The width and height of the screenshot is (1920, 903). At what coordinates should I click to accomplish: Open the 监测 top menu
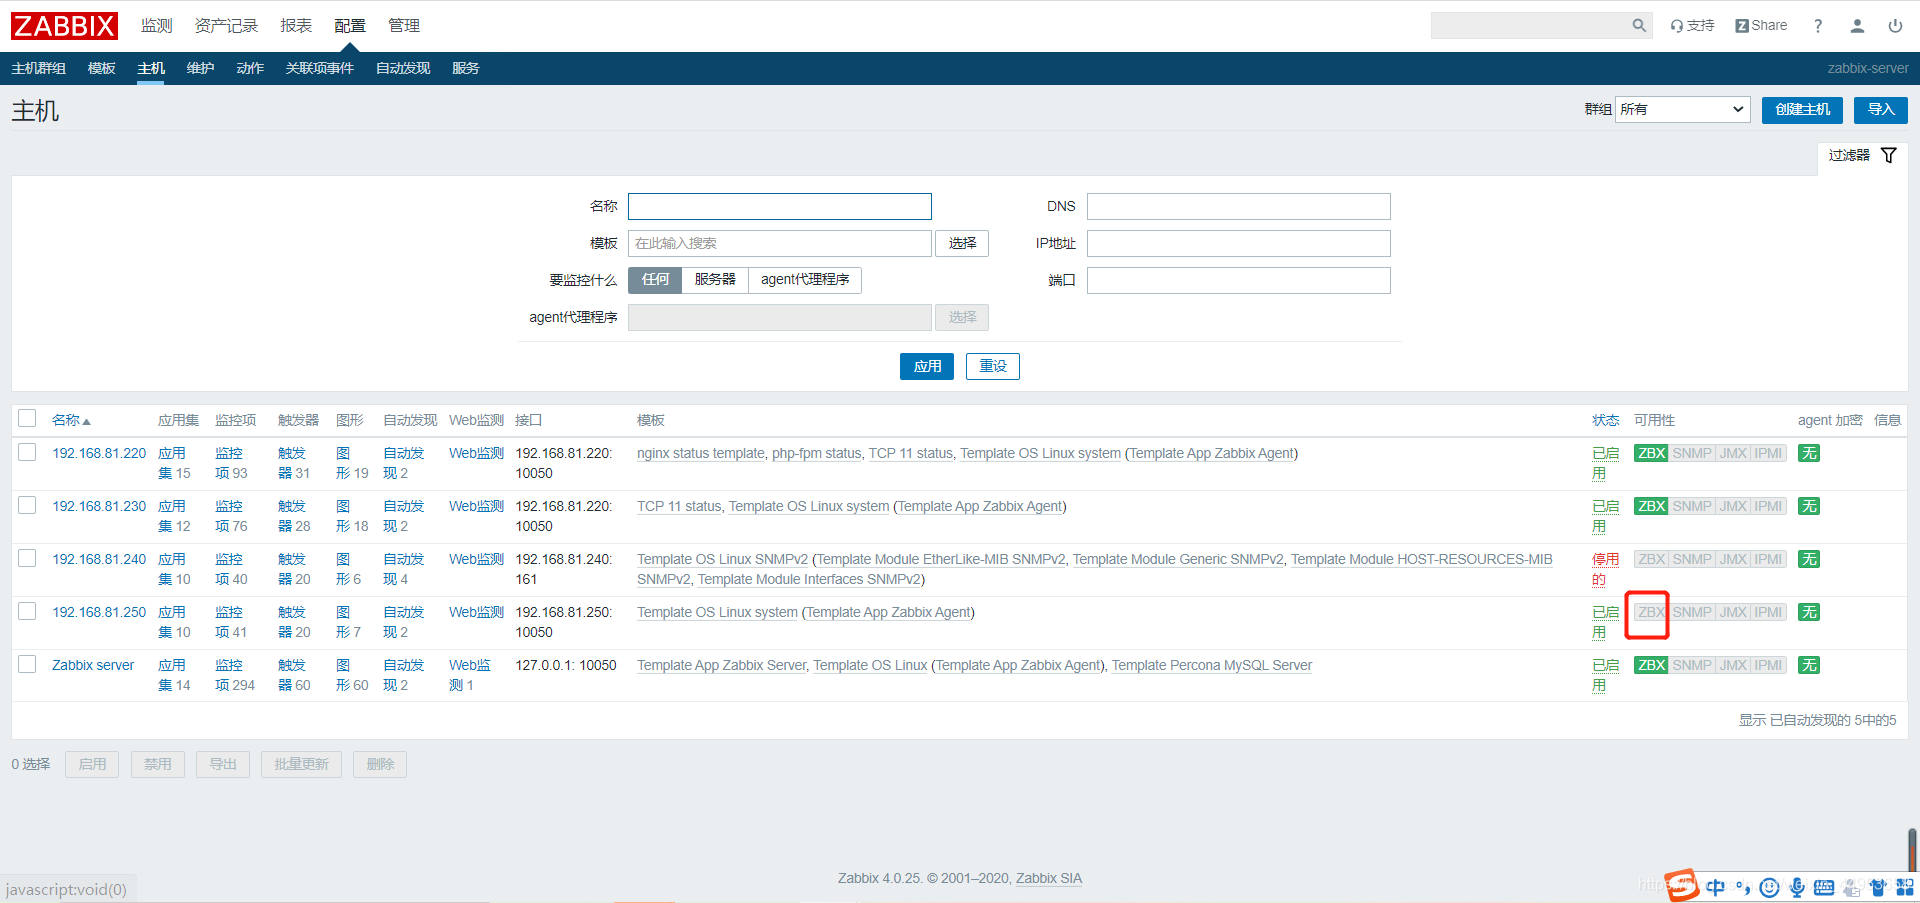[156, 26]
